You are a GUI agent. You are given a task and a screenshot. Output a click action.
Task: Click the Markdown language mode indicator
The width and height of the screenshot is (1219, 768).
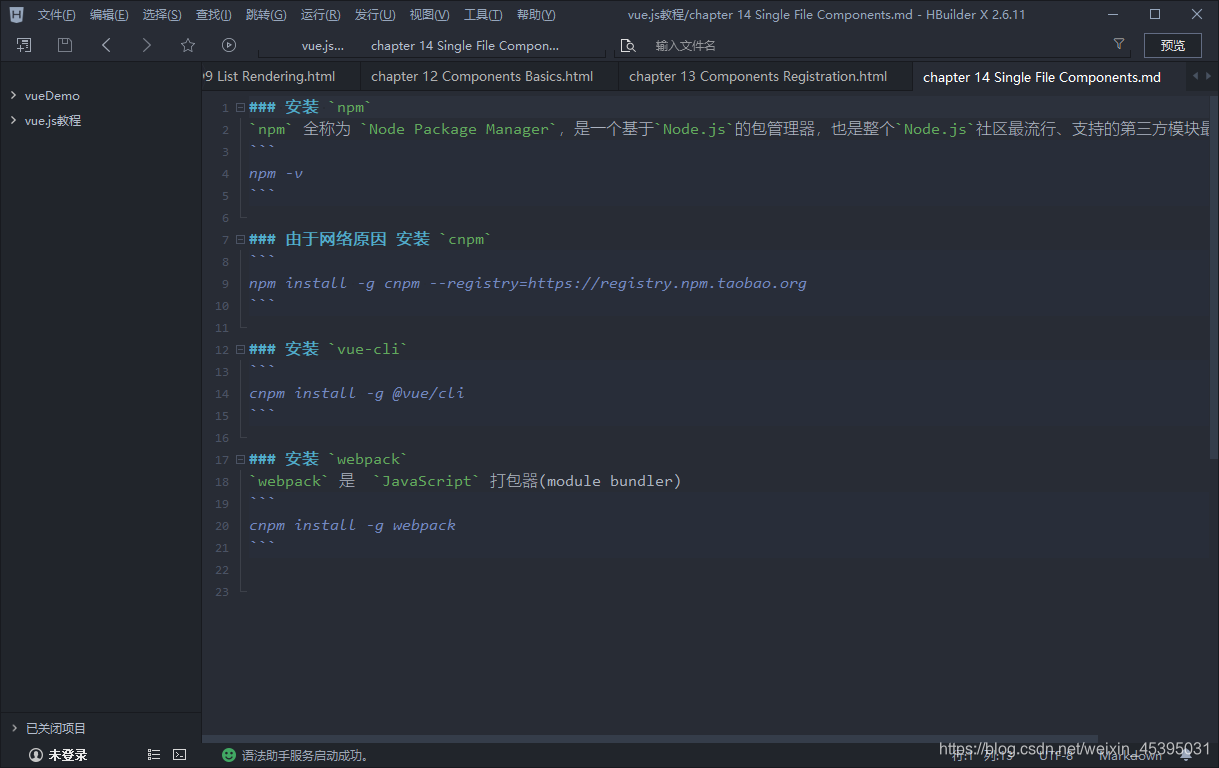1130,755
